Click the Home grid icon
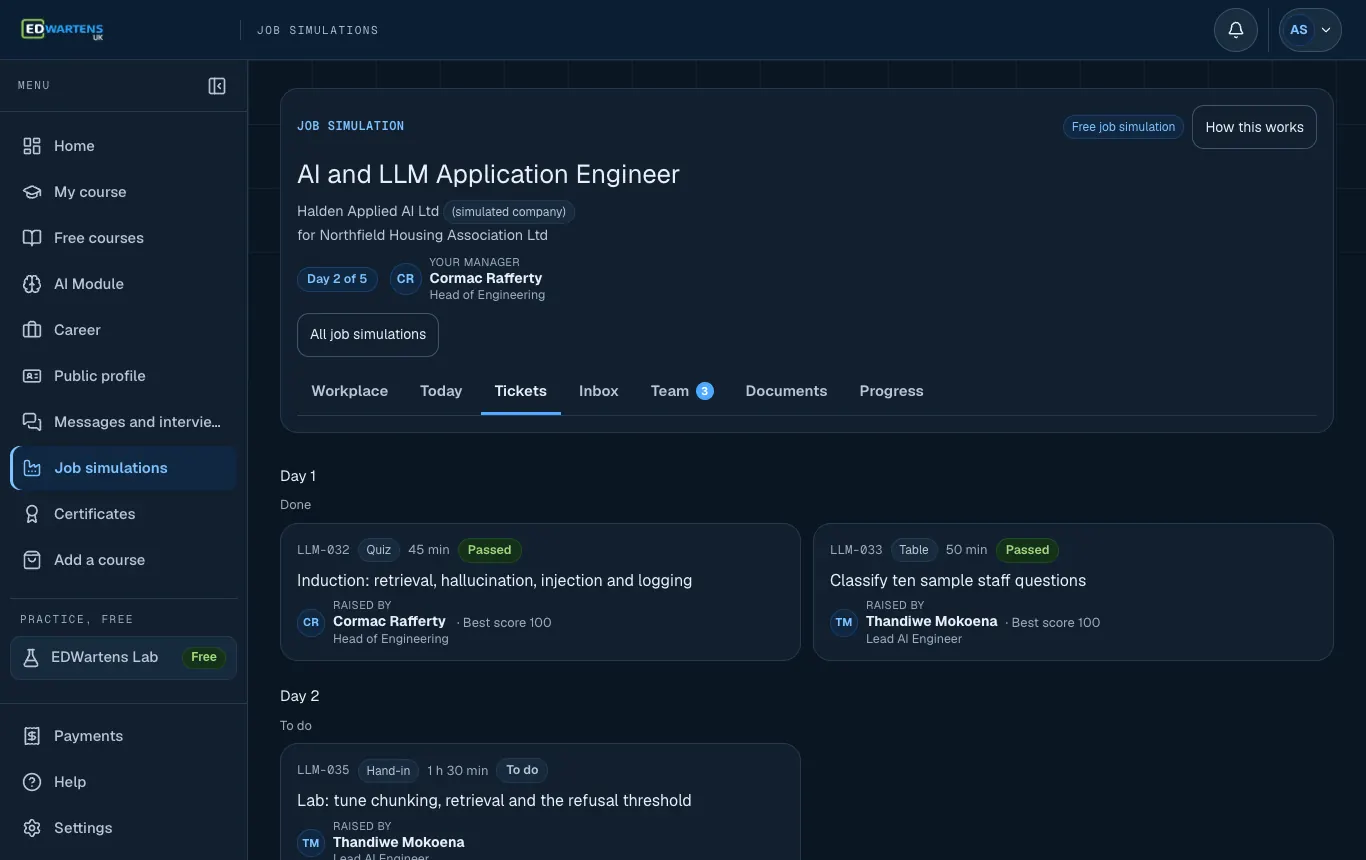Image resolution: width=1366 pixels, height=860 pixels. [32, 146]
